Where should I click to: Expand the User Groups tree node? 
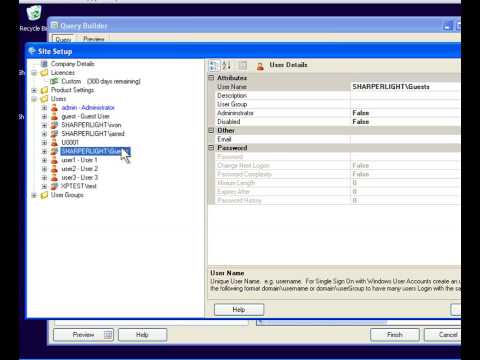34,195
